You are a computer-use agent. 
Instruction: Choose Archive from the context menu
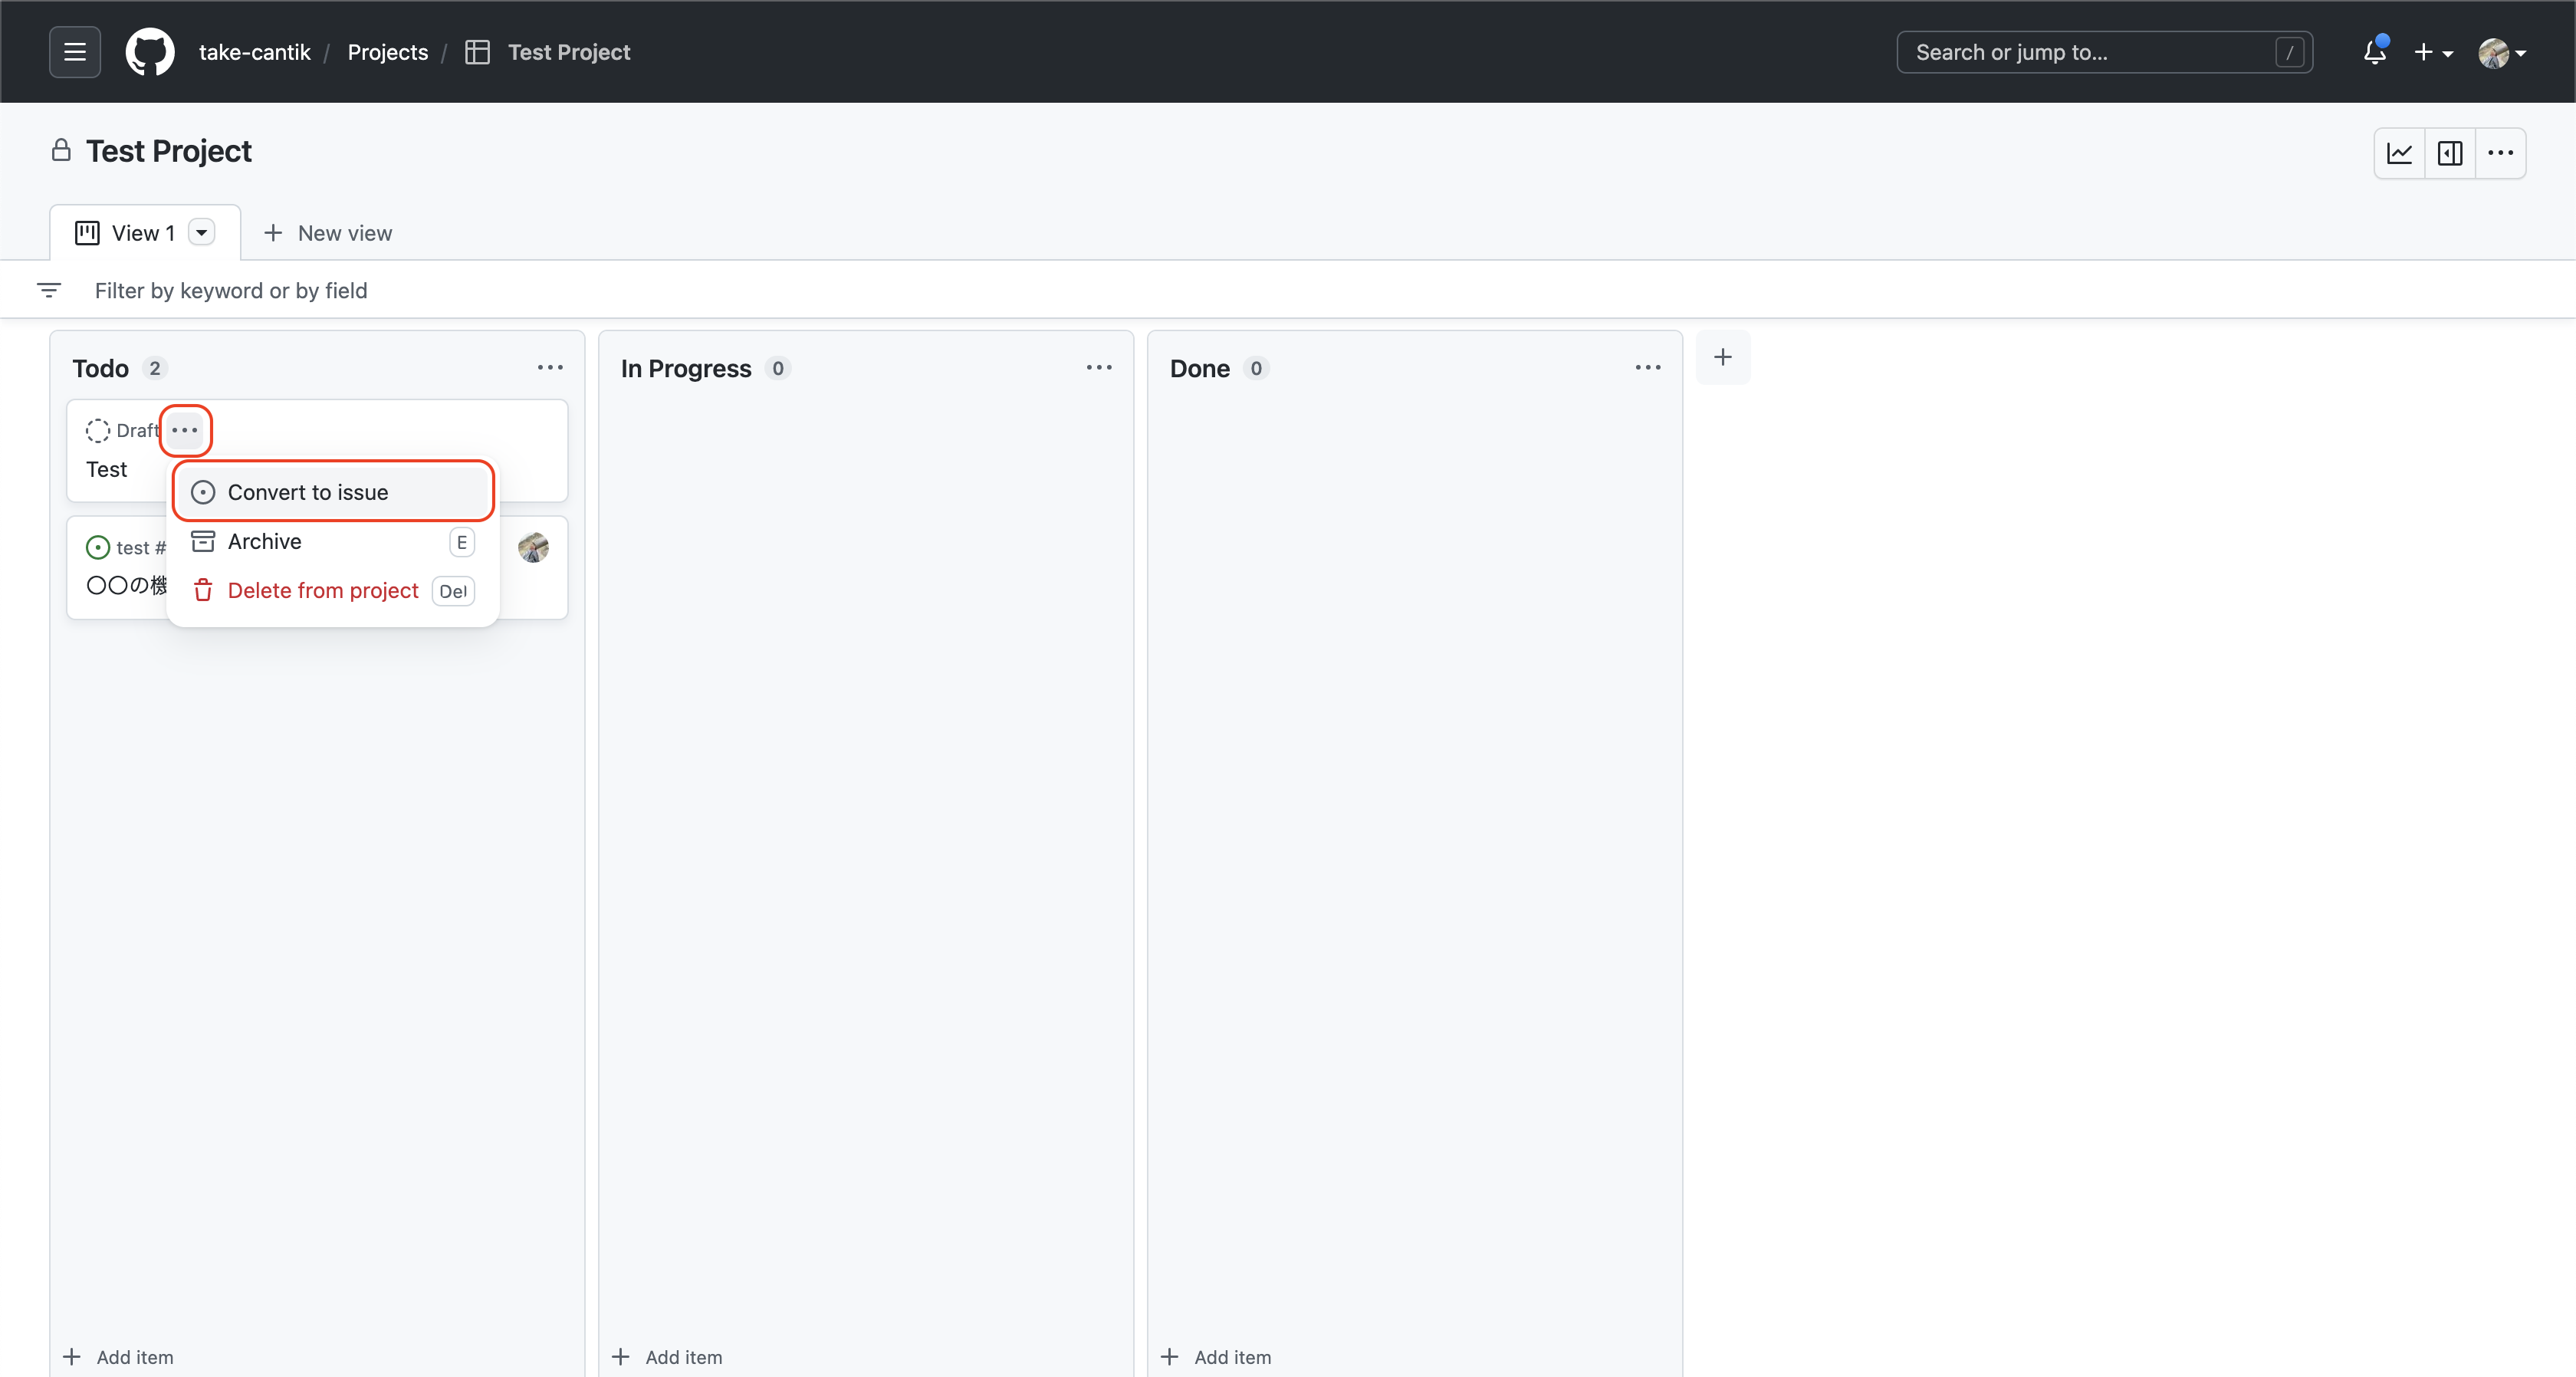[x=265, y=541]
